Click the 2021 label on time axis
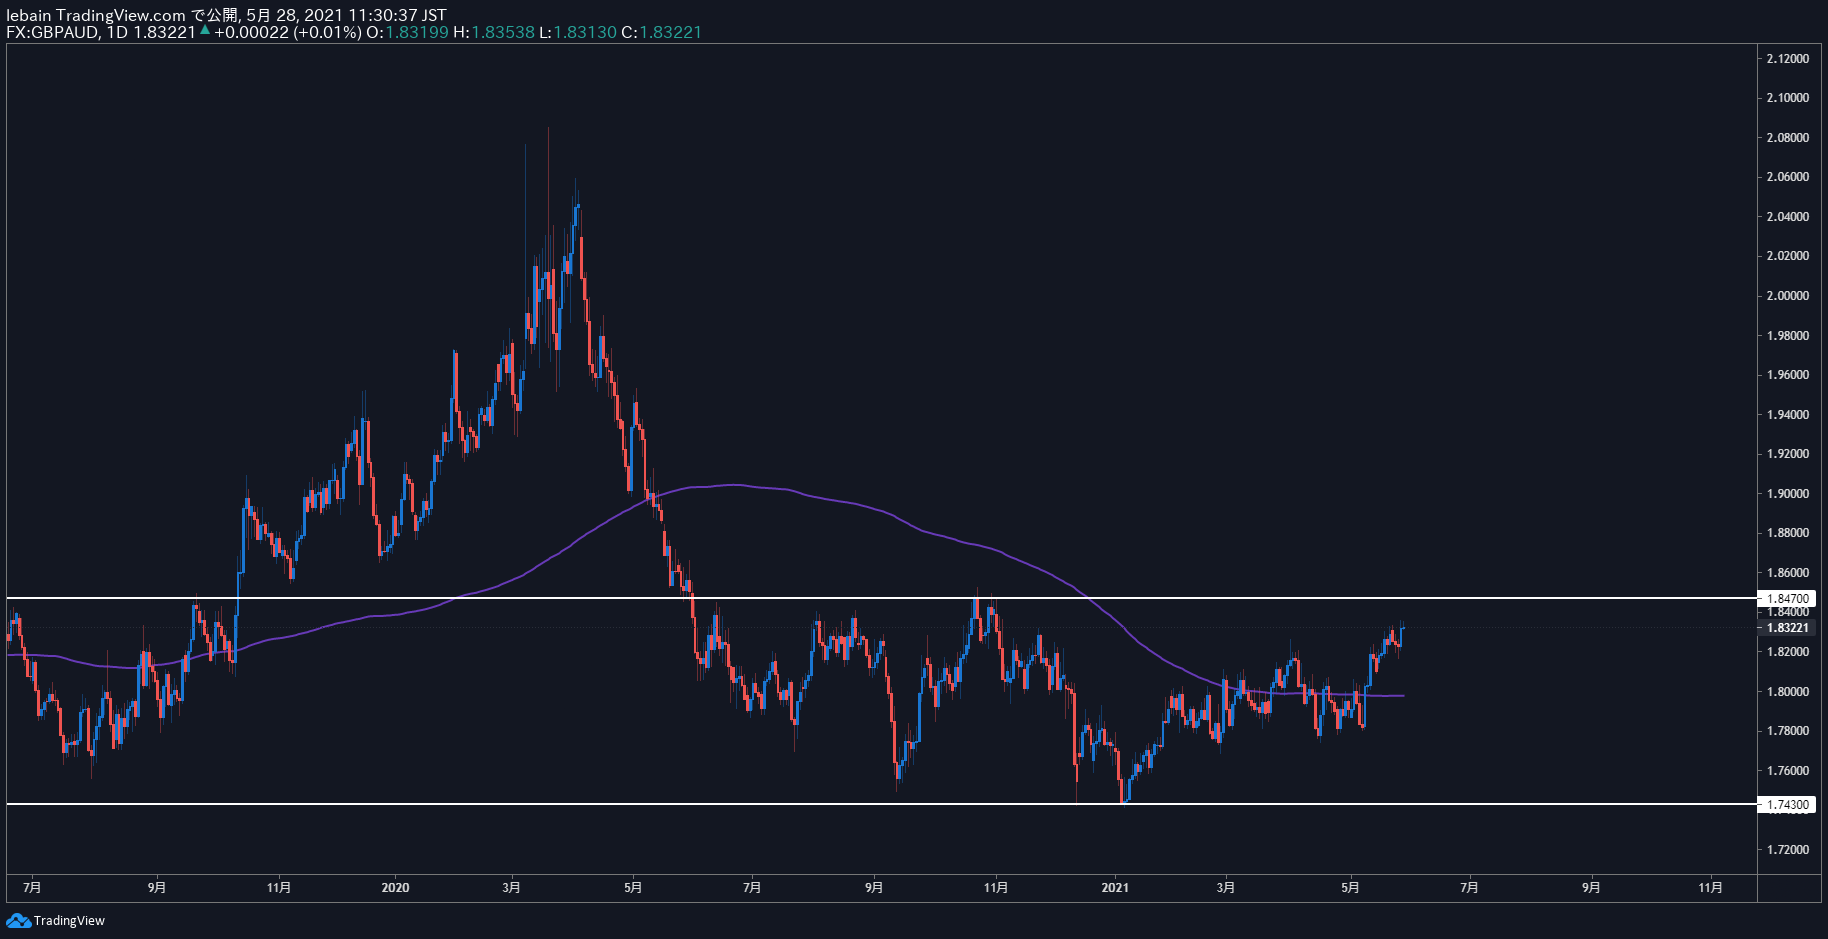This screenshot has width=1828, height=939. [x=1115, y=887]
